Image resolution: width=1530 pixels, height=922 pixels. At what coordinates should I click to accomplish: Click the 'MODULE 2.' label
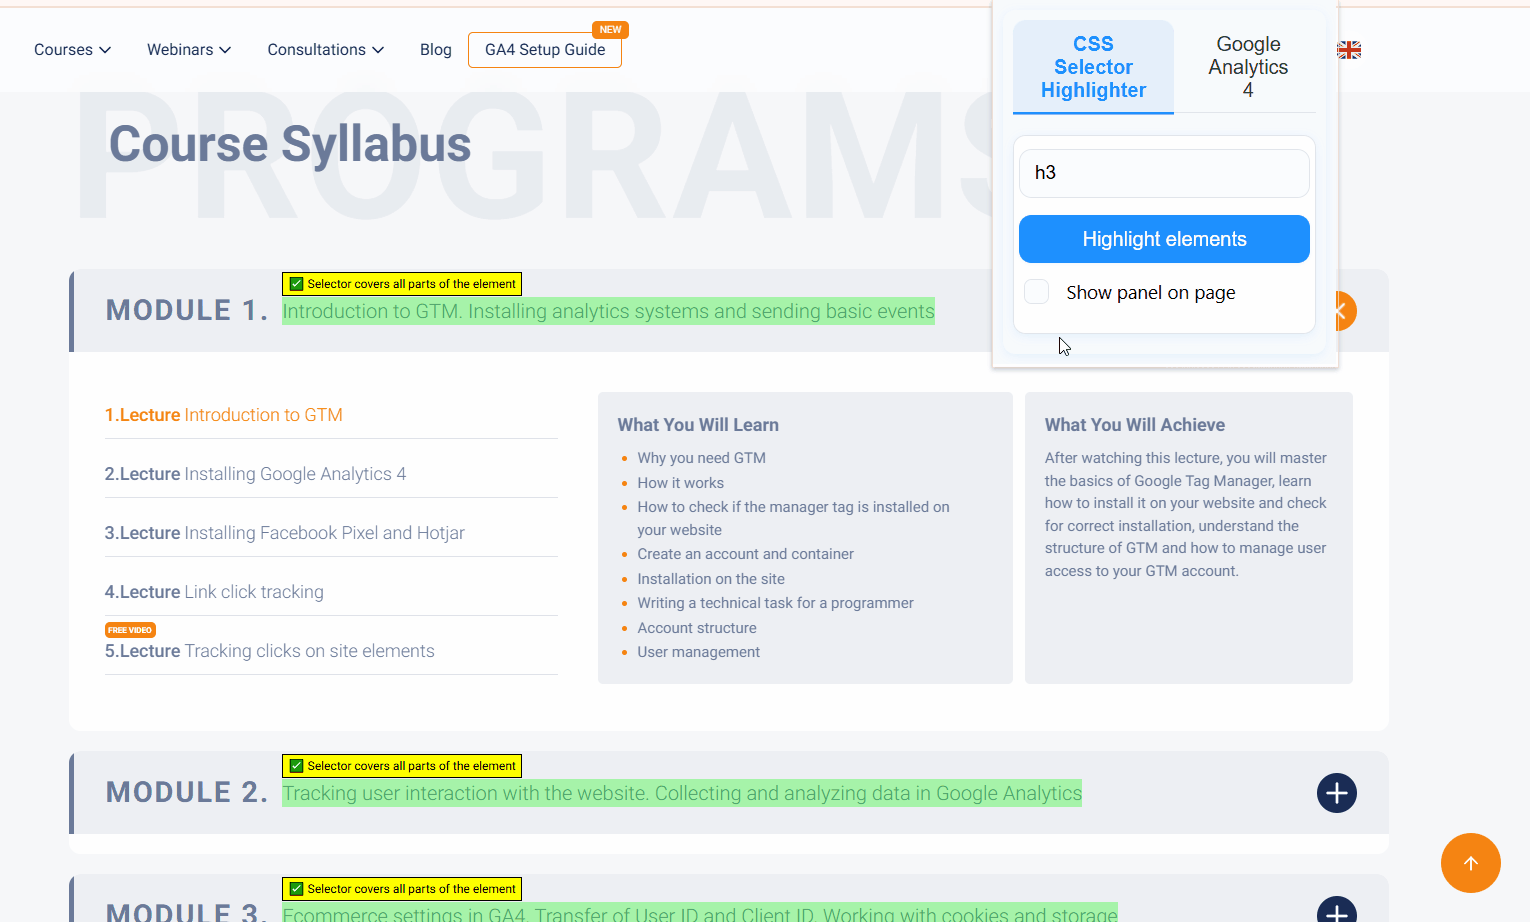[187, 793]
